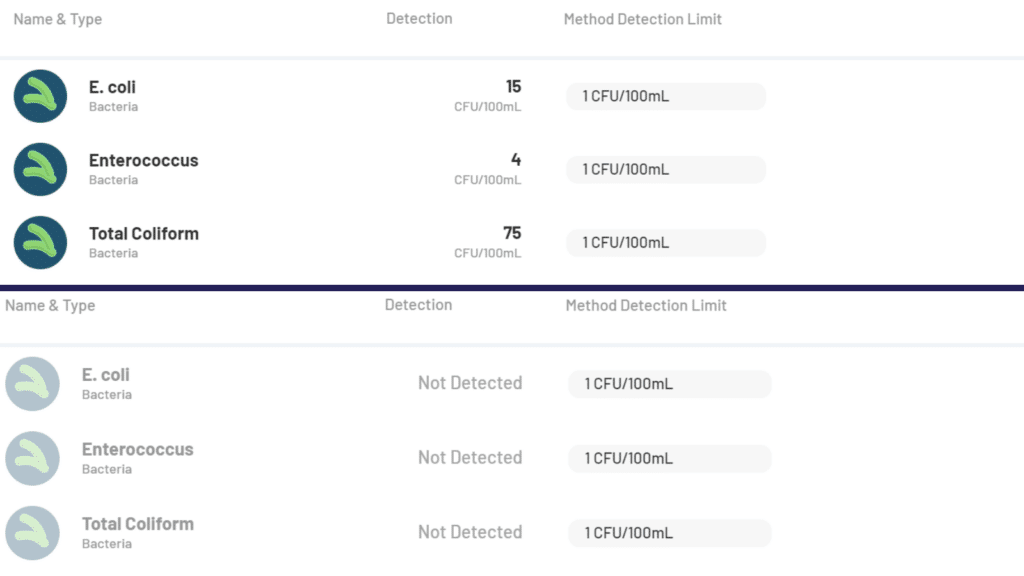Click the detected Enterococcus bacteria icon
1024x576 pixels.
[x=40, y=169]
